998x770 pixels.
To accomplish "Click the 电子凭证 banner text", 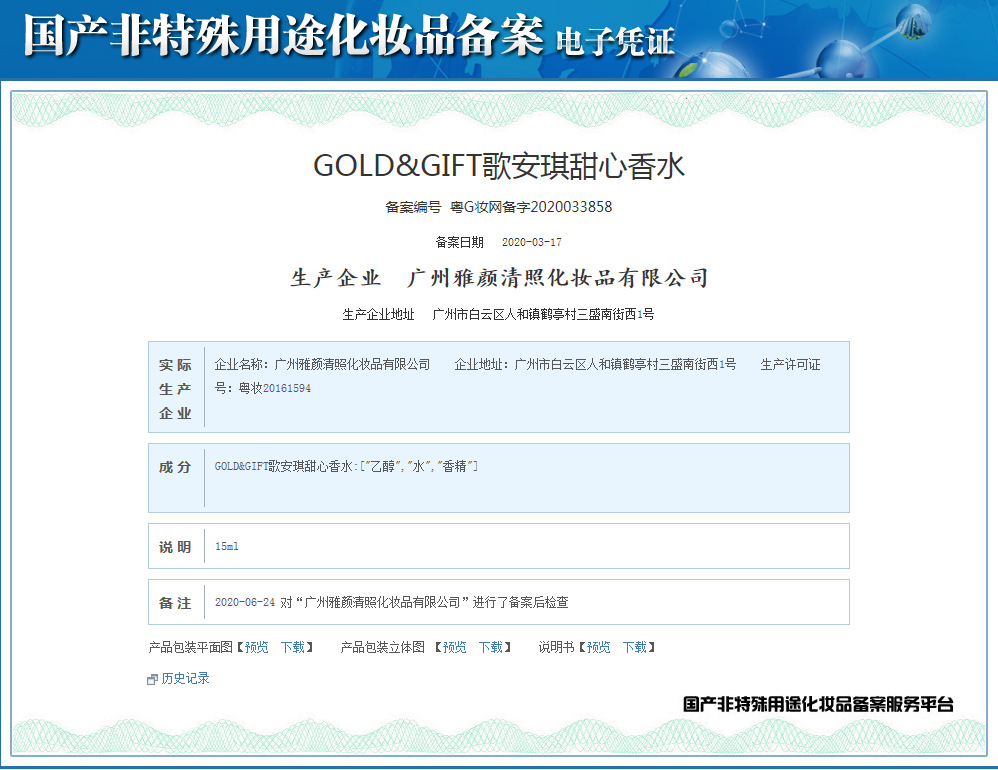I will (615, 41).
